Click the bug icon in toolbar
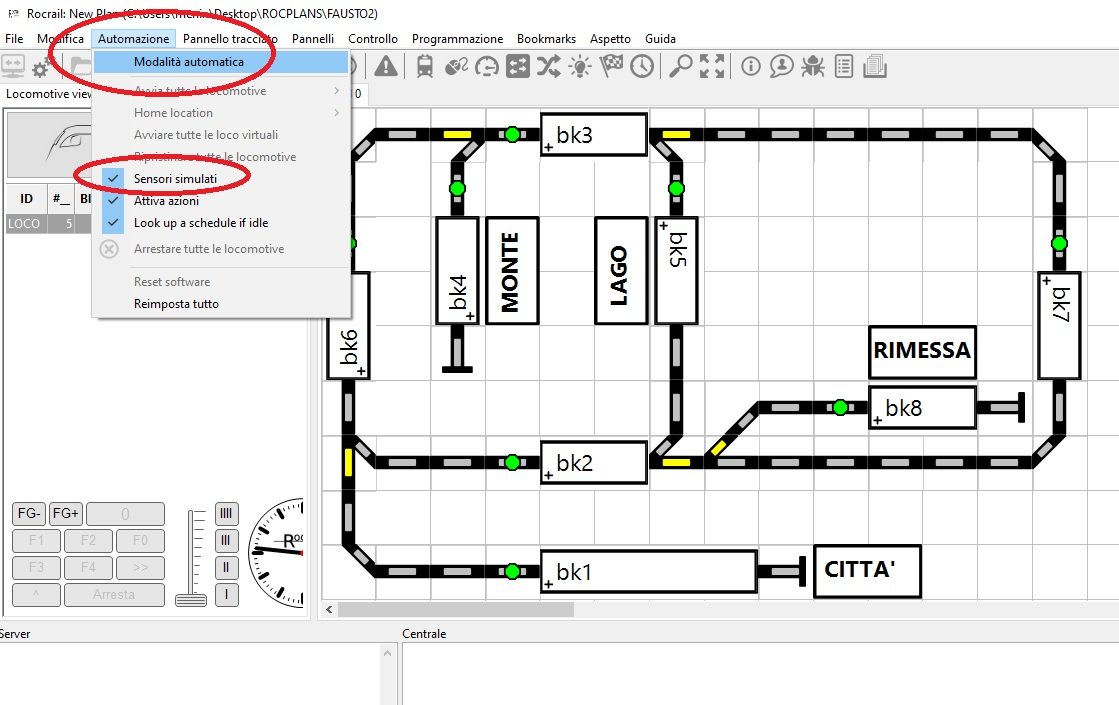The image size is (1119, 705). 813,67
